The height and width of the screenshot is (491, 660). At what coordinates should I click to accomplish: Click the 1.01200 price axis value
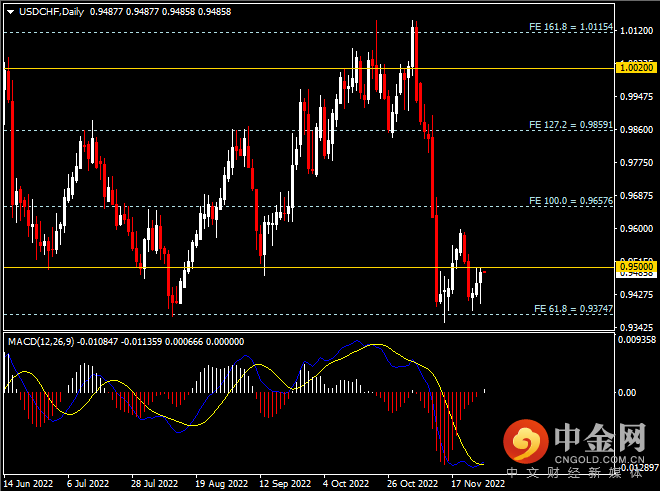[x=636, y=31]
